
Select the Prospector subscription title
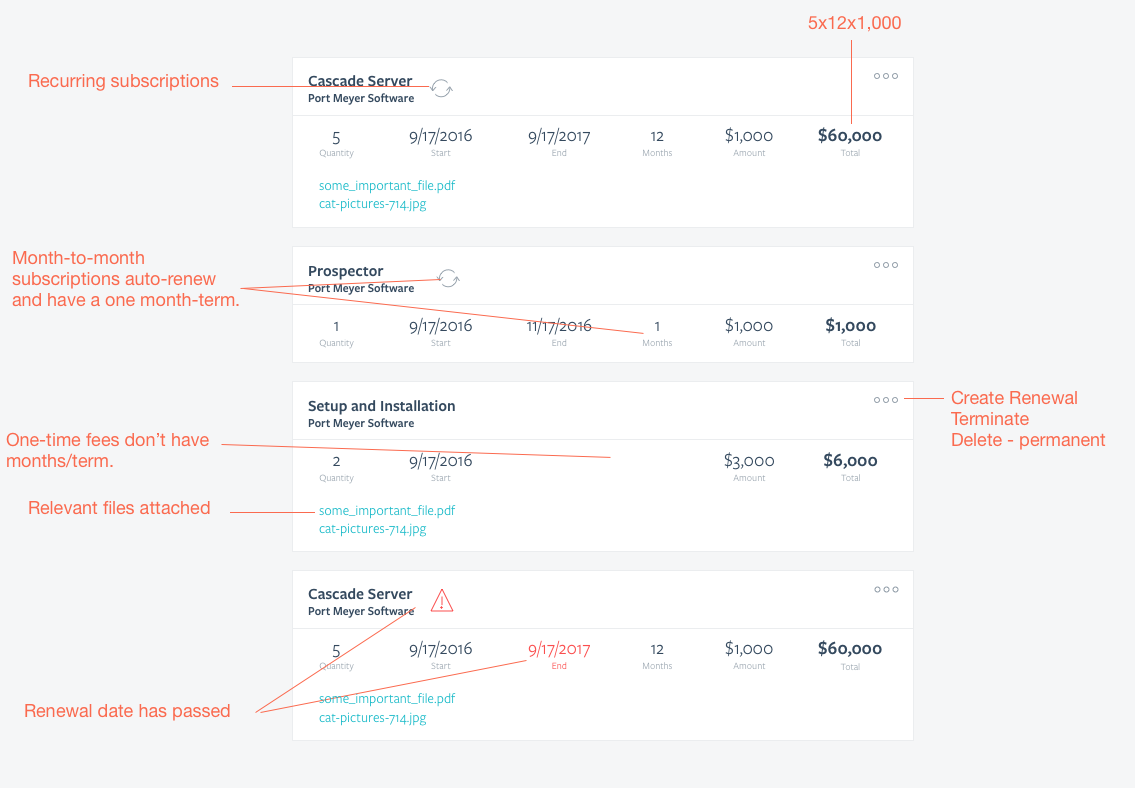(x=345, y=271)
